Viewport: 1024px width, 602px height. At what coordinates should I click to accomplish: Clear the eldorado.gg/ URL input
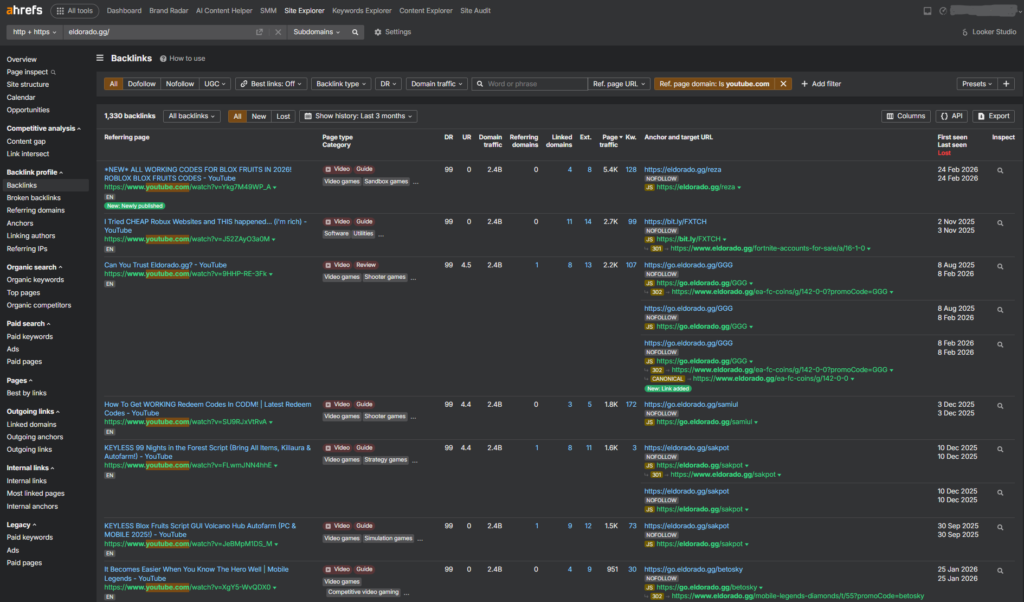coord(278,32)
